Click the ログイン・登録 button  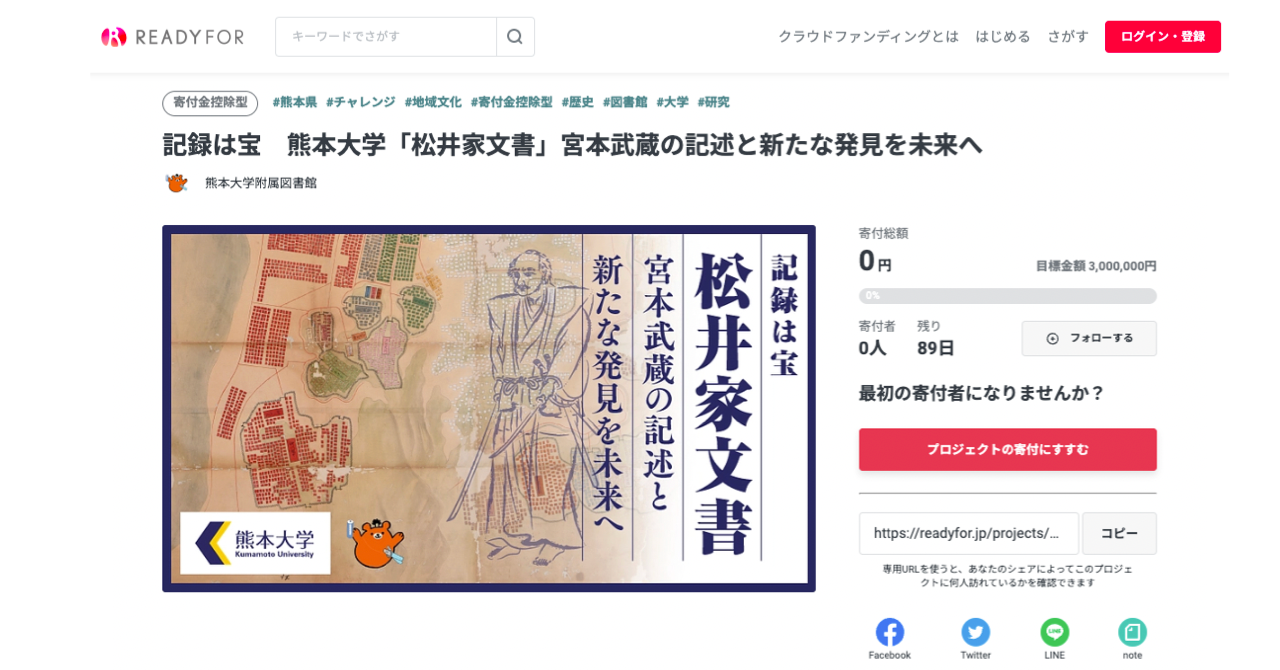click(x=1163, y=36)
